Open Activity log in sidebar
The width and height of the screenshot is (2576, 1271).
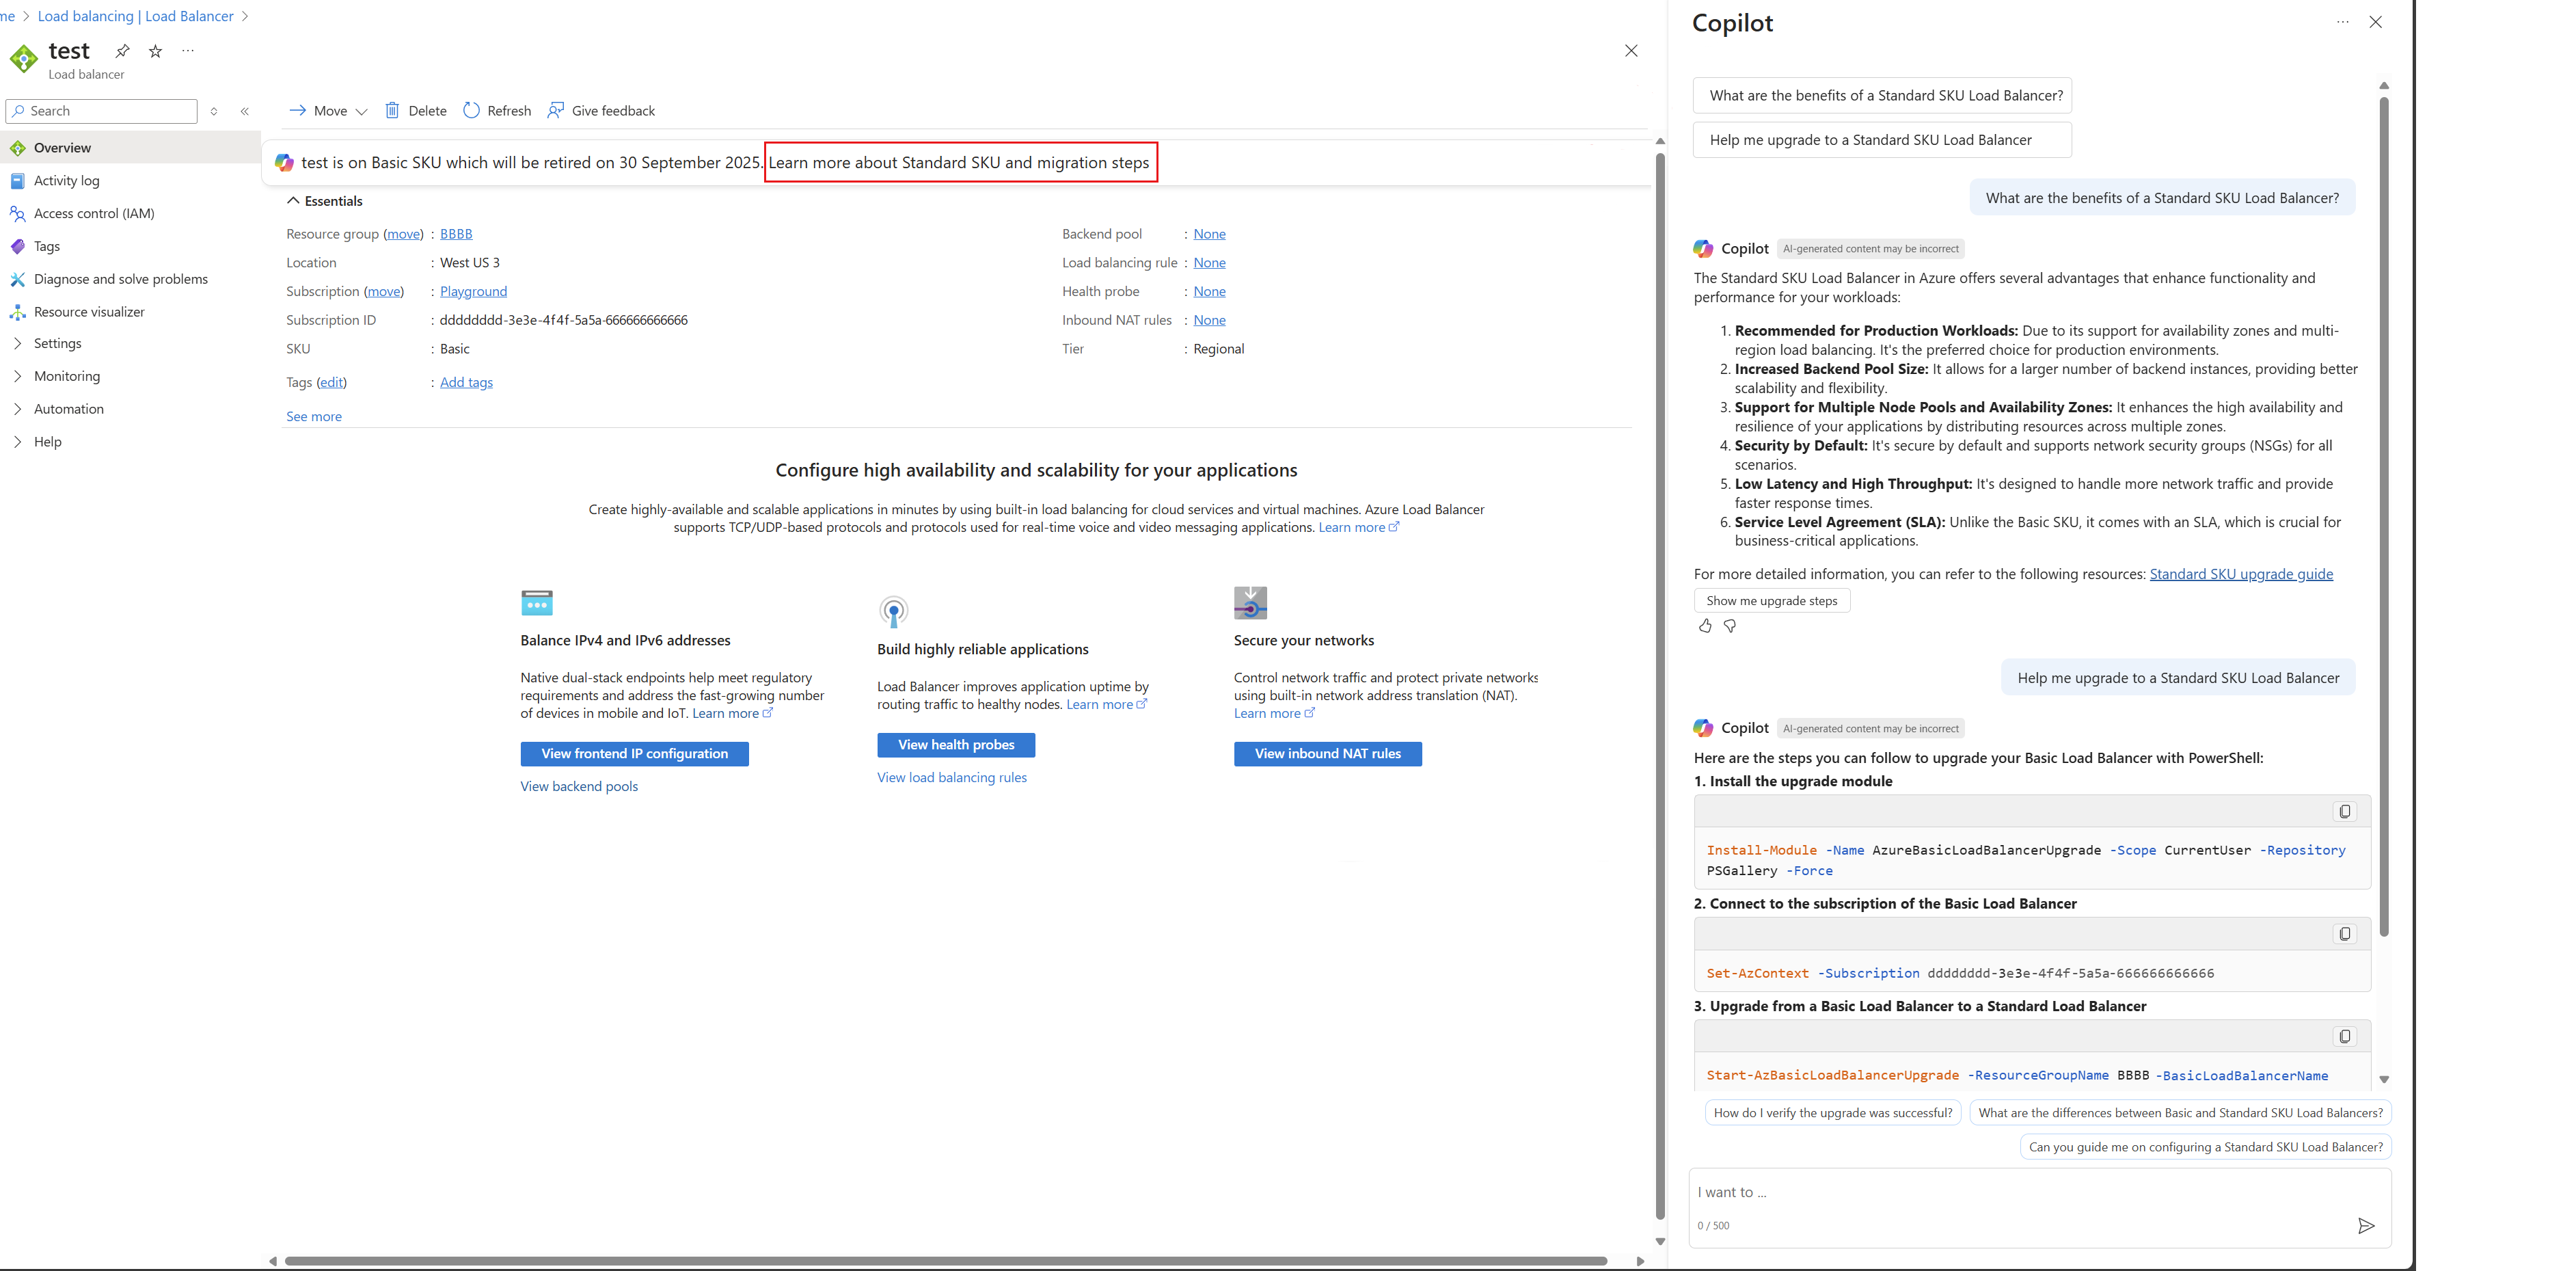coord(66,181)
